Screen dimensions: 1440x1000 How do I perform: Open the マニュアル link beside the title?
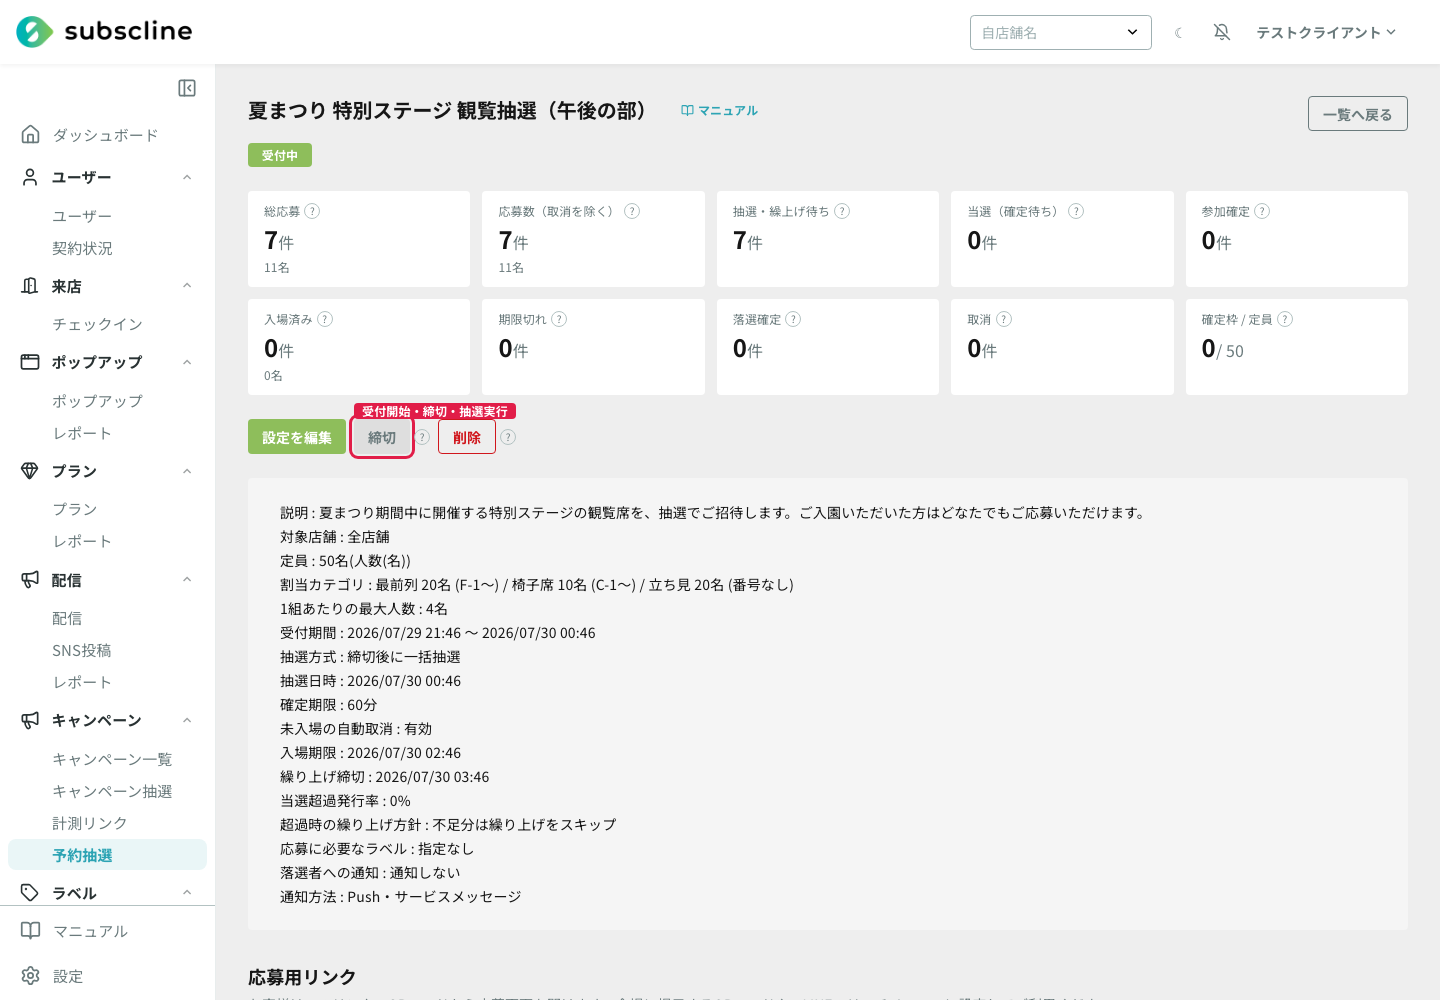(719, 111)
